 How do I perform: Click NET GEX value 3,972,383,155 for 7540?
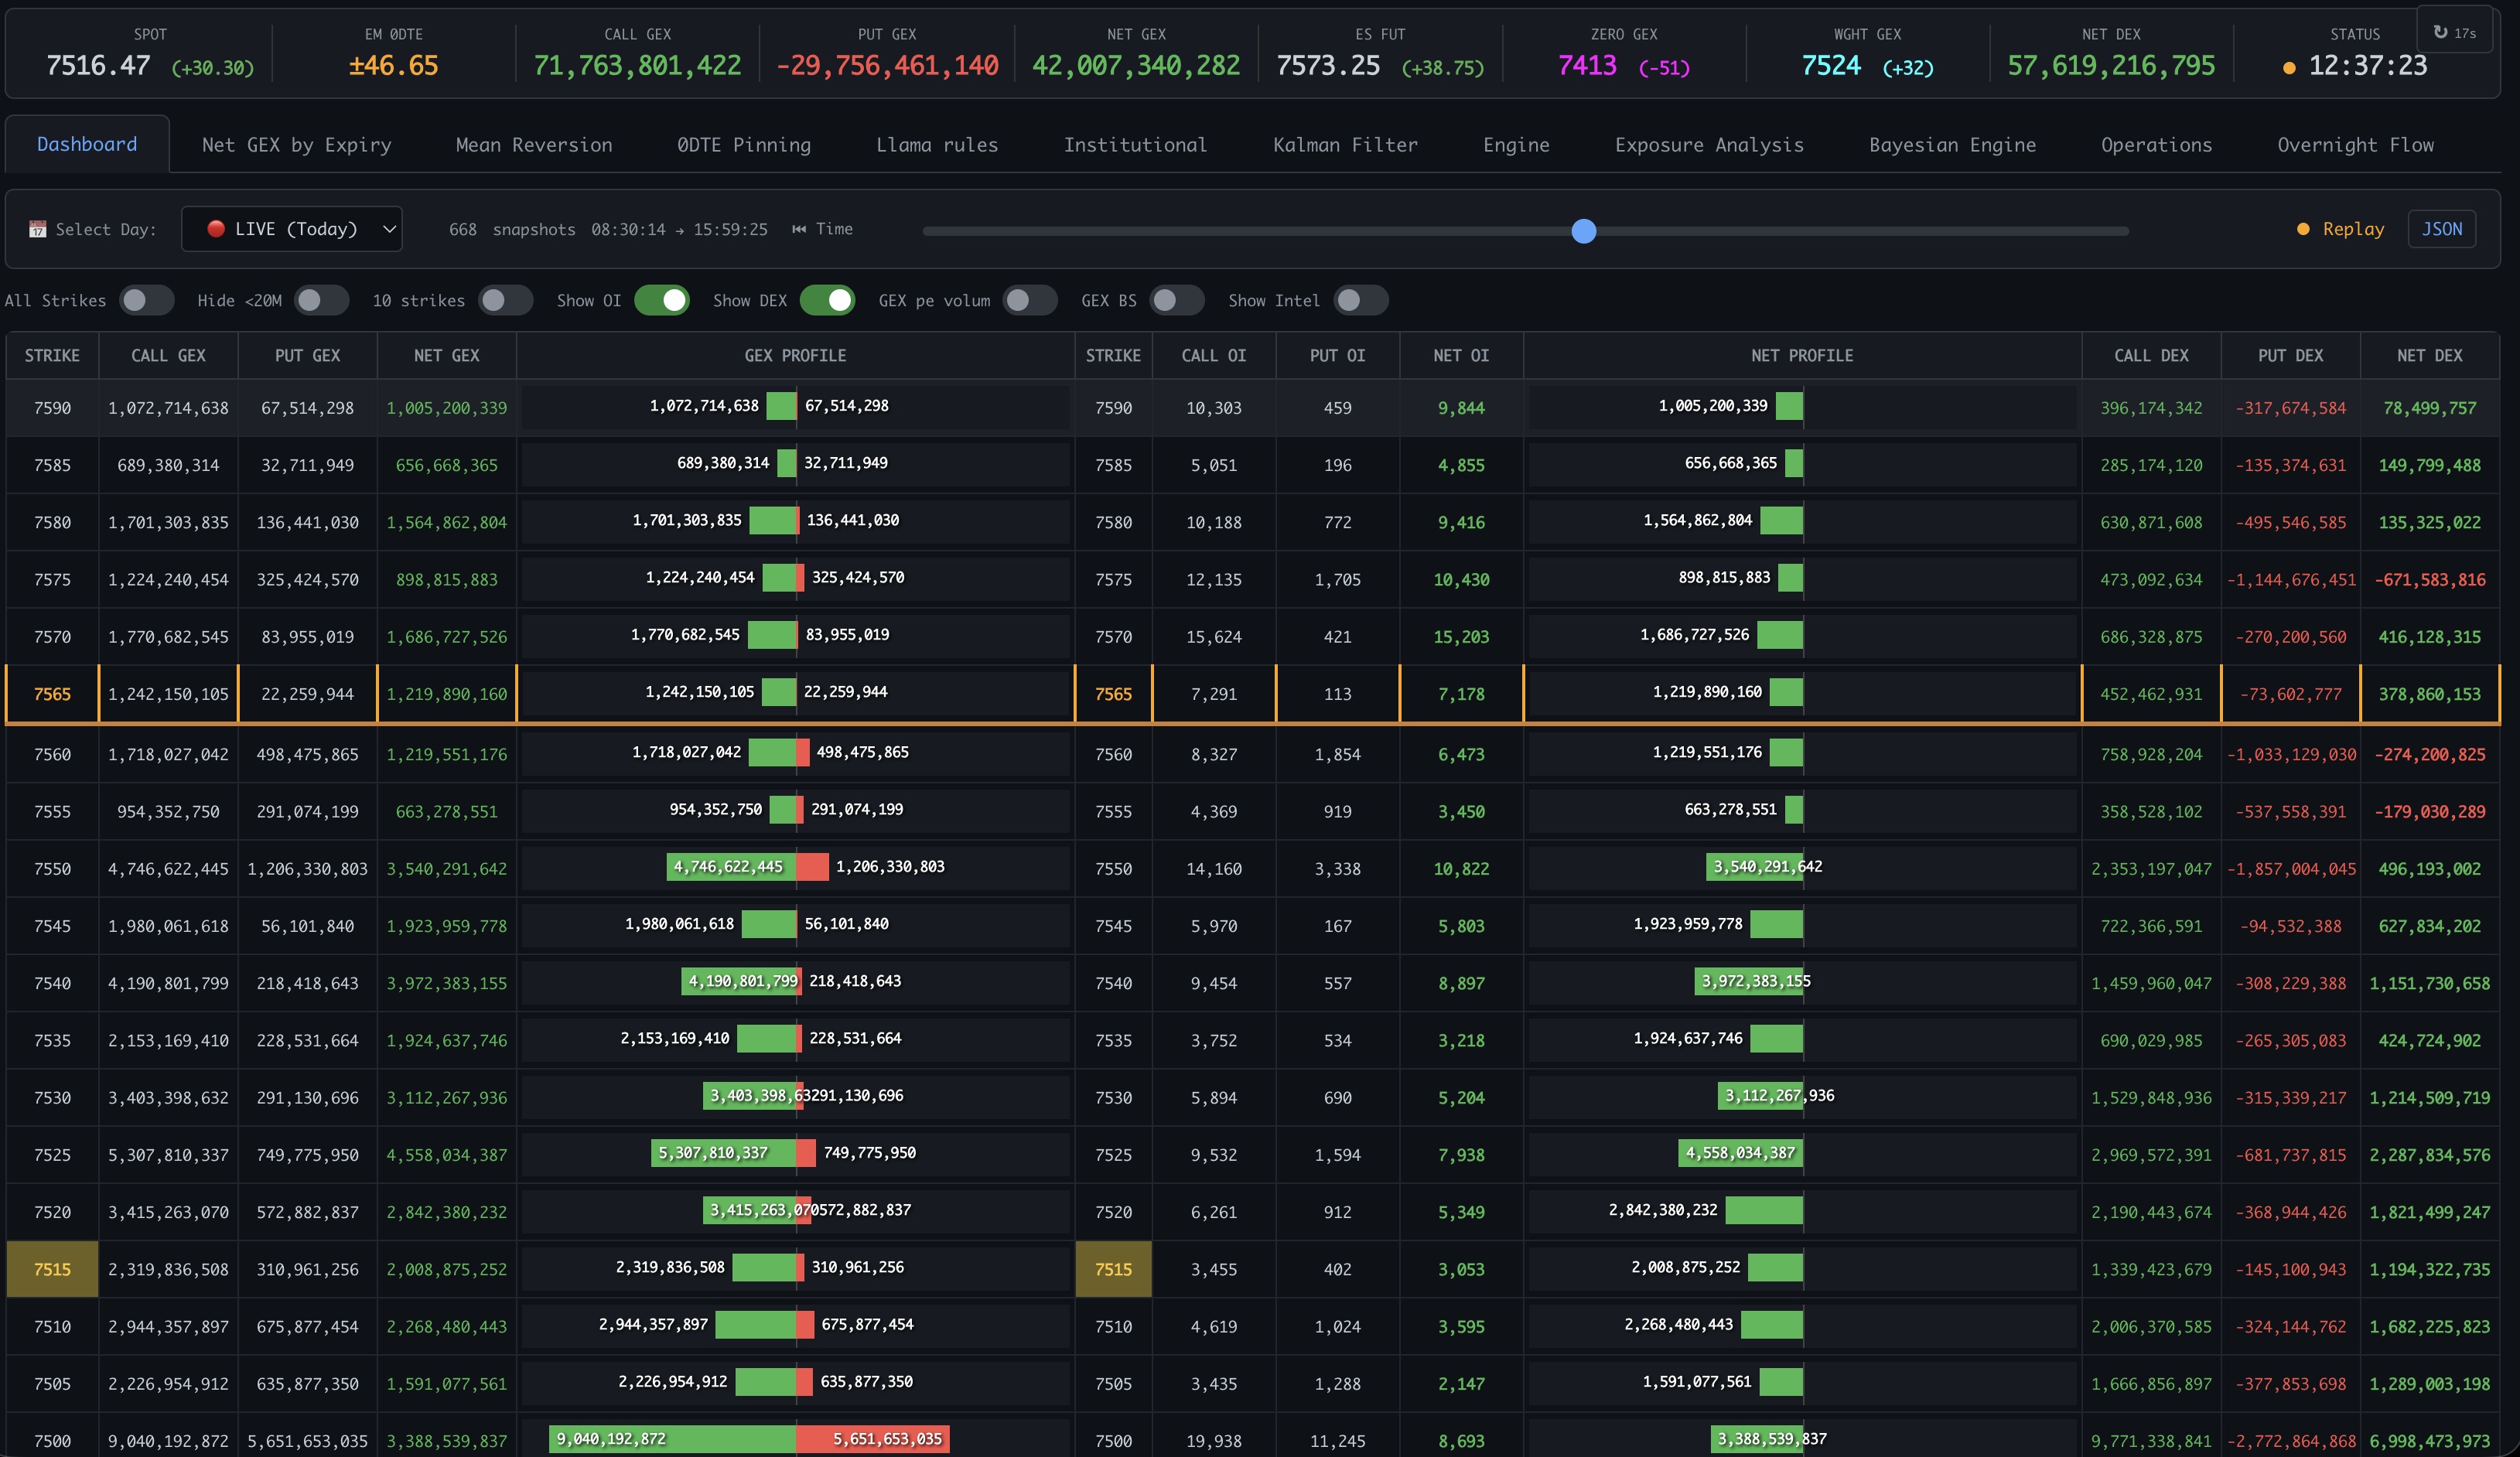(x=446, y=983)
